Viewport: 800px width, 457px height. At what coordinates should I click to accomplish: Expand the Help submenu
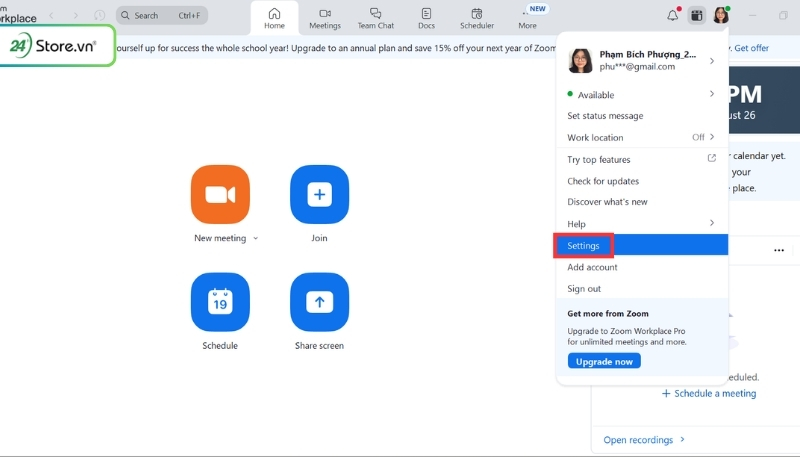coord(712,223)
